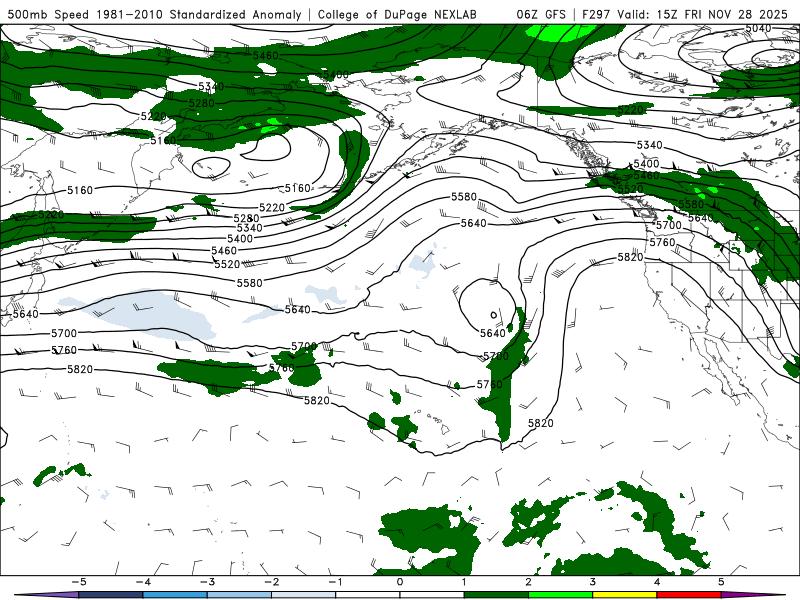This screenshot has width=800, height=600.
Task: Click the colorbar tick label '2'
Action: coord(528,582)
